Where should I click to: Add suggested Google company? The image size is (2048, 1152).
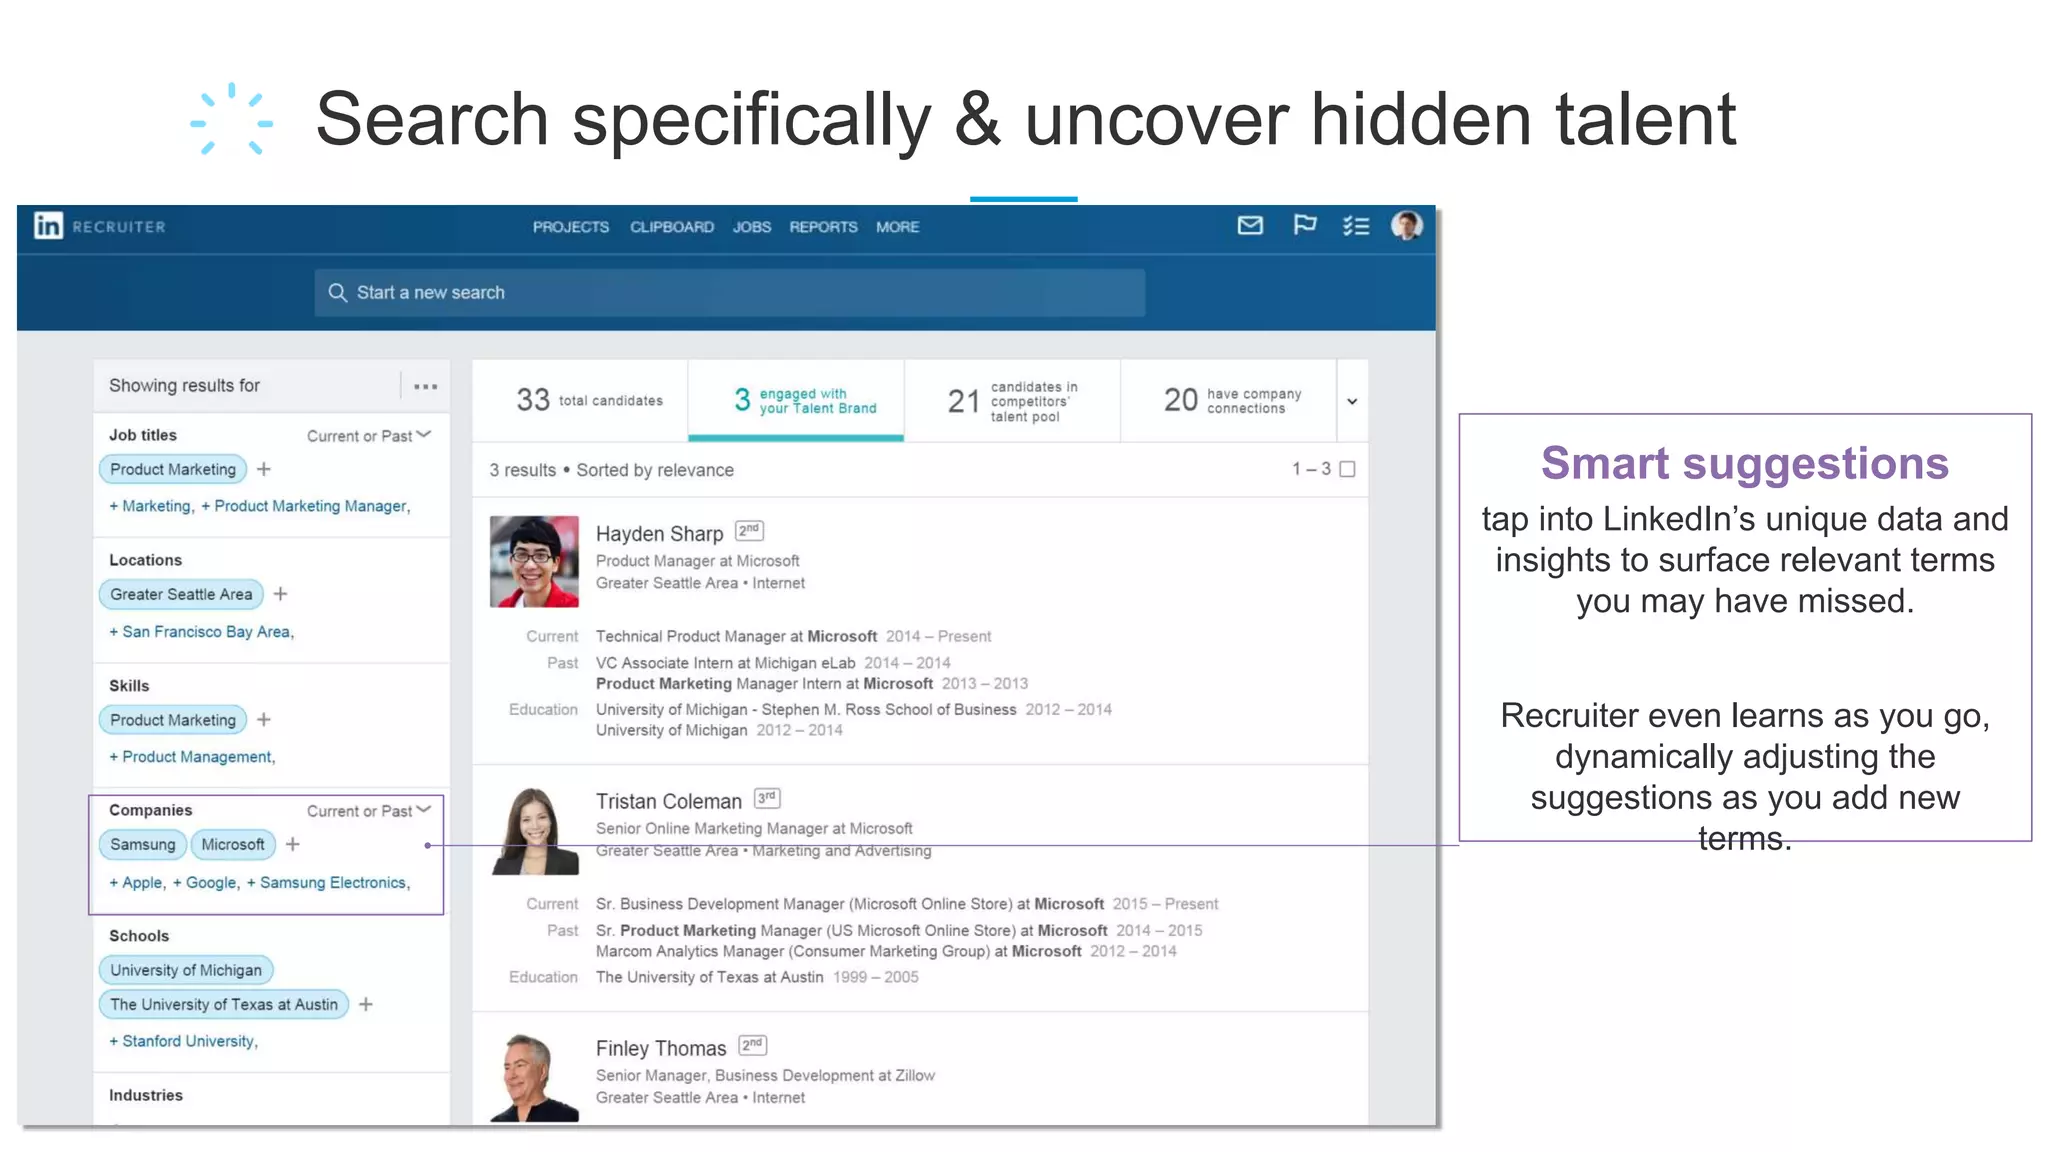[206, 883]
